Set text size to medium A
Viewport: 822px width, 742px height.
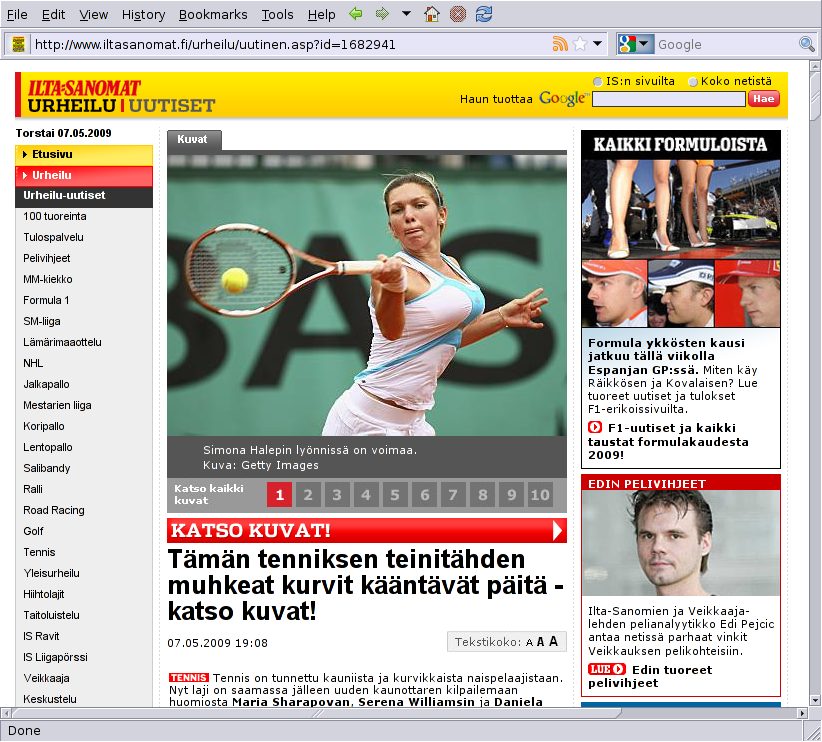(540, 642)
